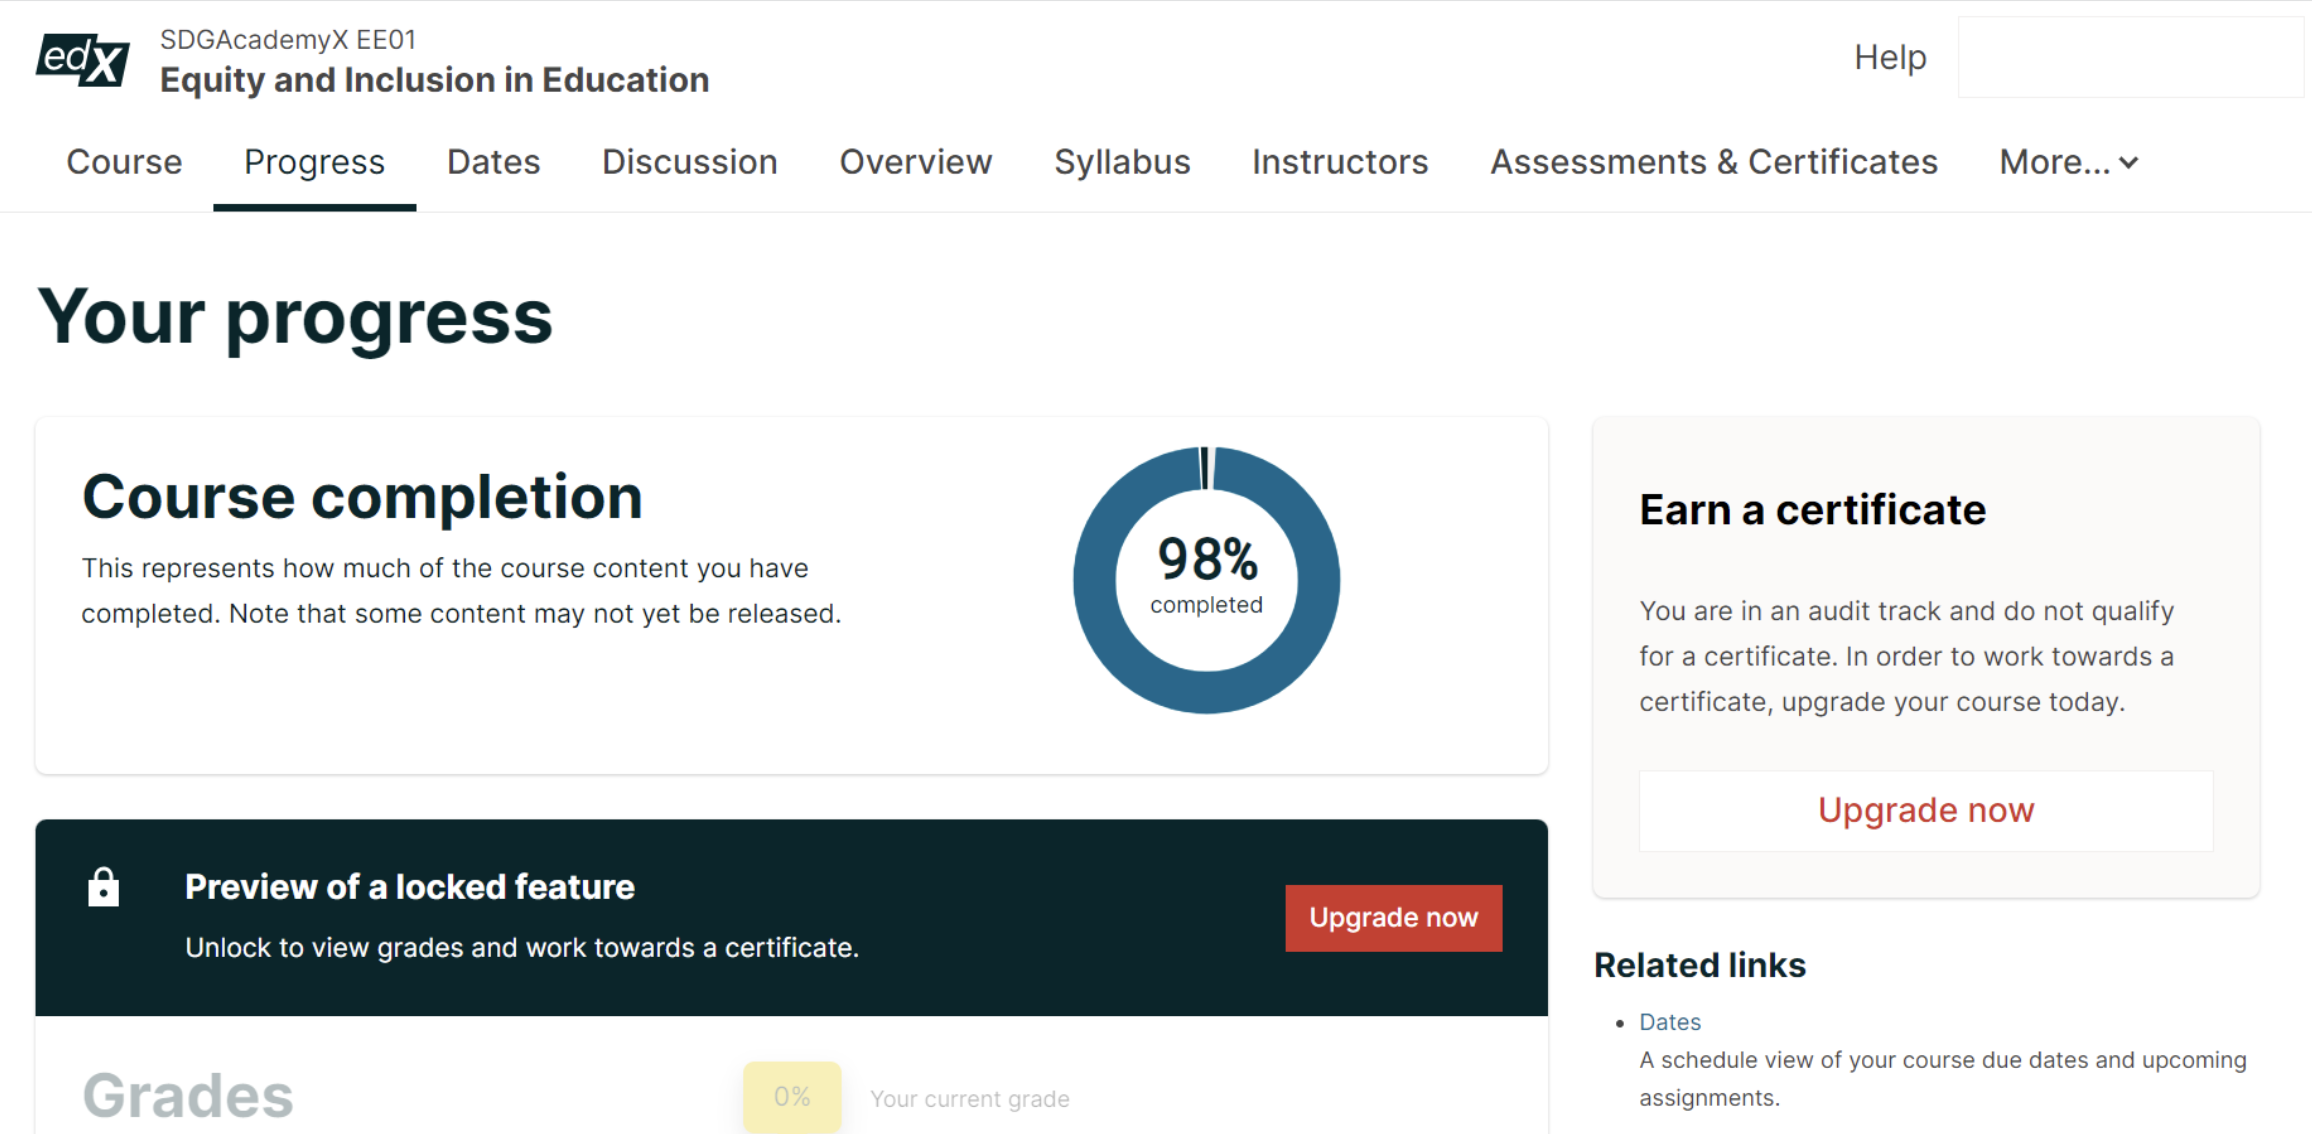Open the Syllabus tab
The image size is (2312, 1134).
click(x=1122, y=162)
